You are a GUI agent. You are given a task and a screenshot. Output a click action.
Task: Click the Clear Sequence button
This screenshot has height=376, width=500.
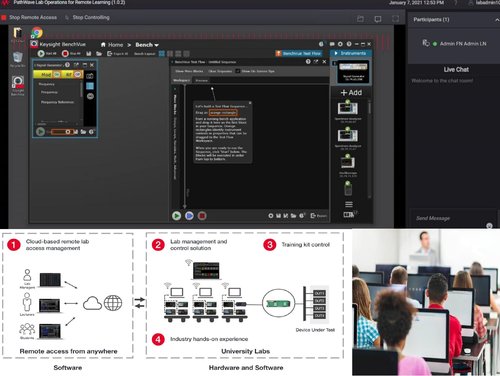(x=220, y=71)
